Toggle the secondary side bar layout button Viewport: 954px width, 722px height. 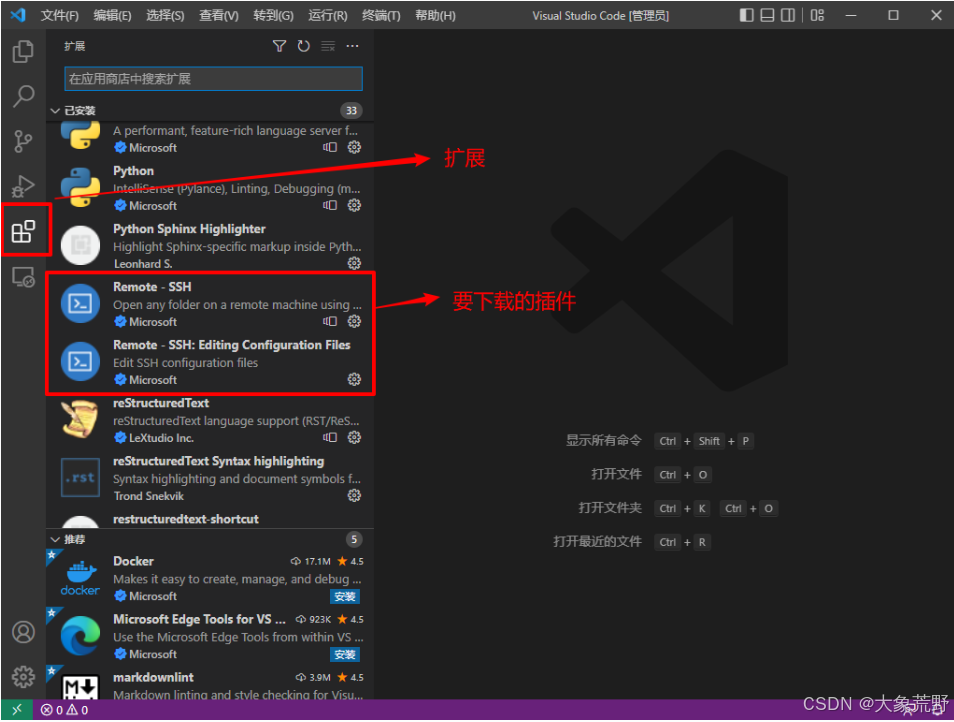pos(788,15)
